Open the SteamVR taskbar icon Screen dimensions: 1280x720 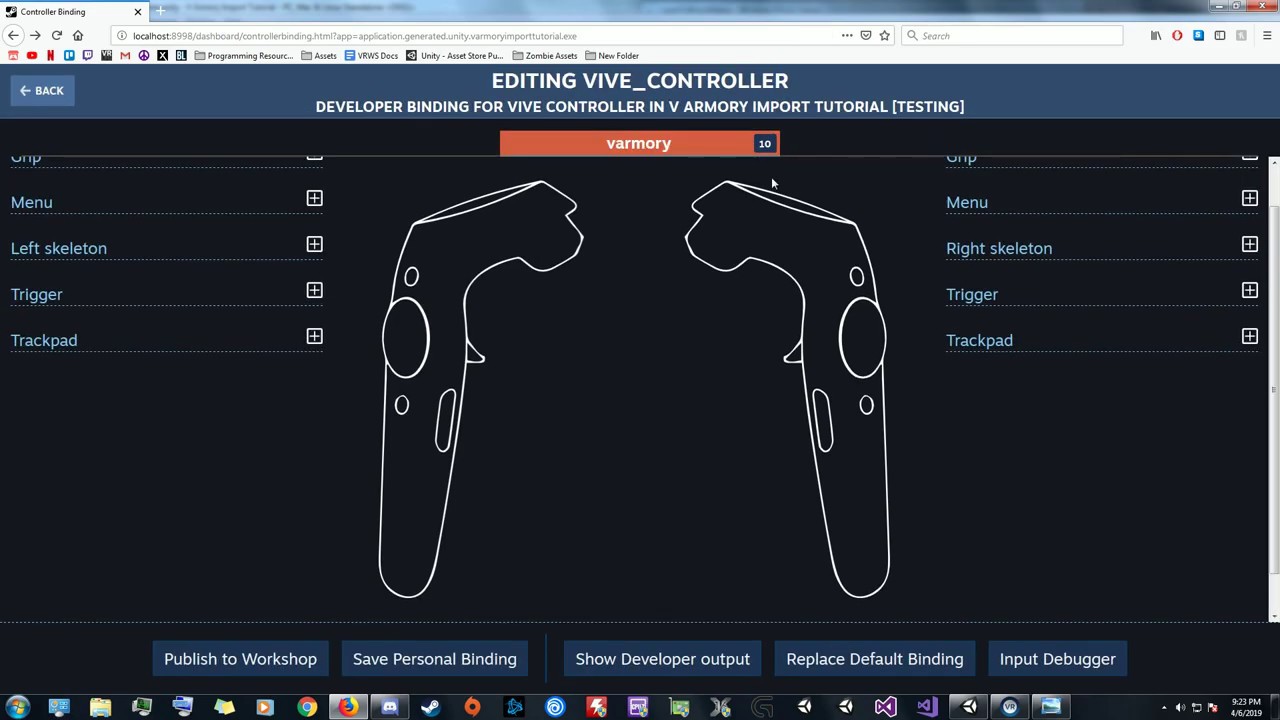coord(1010,707)
